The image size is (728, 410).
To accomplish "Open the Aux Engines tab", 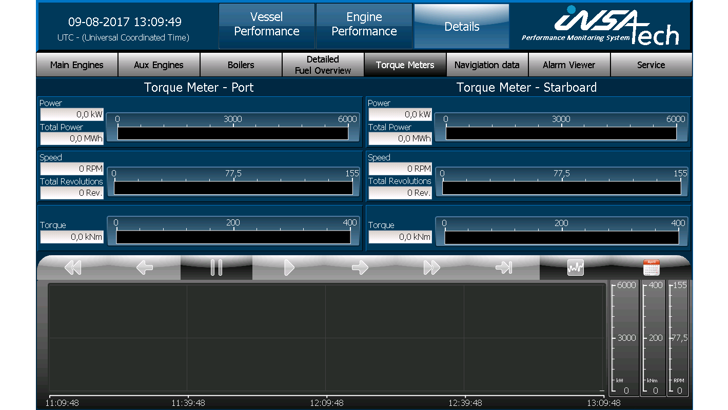I will (159, 65).
